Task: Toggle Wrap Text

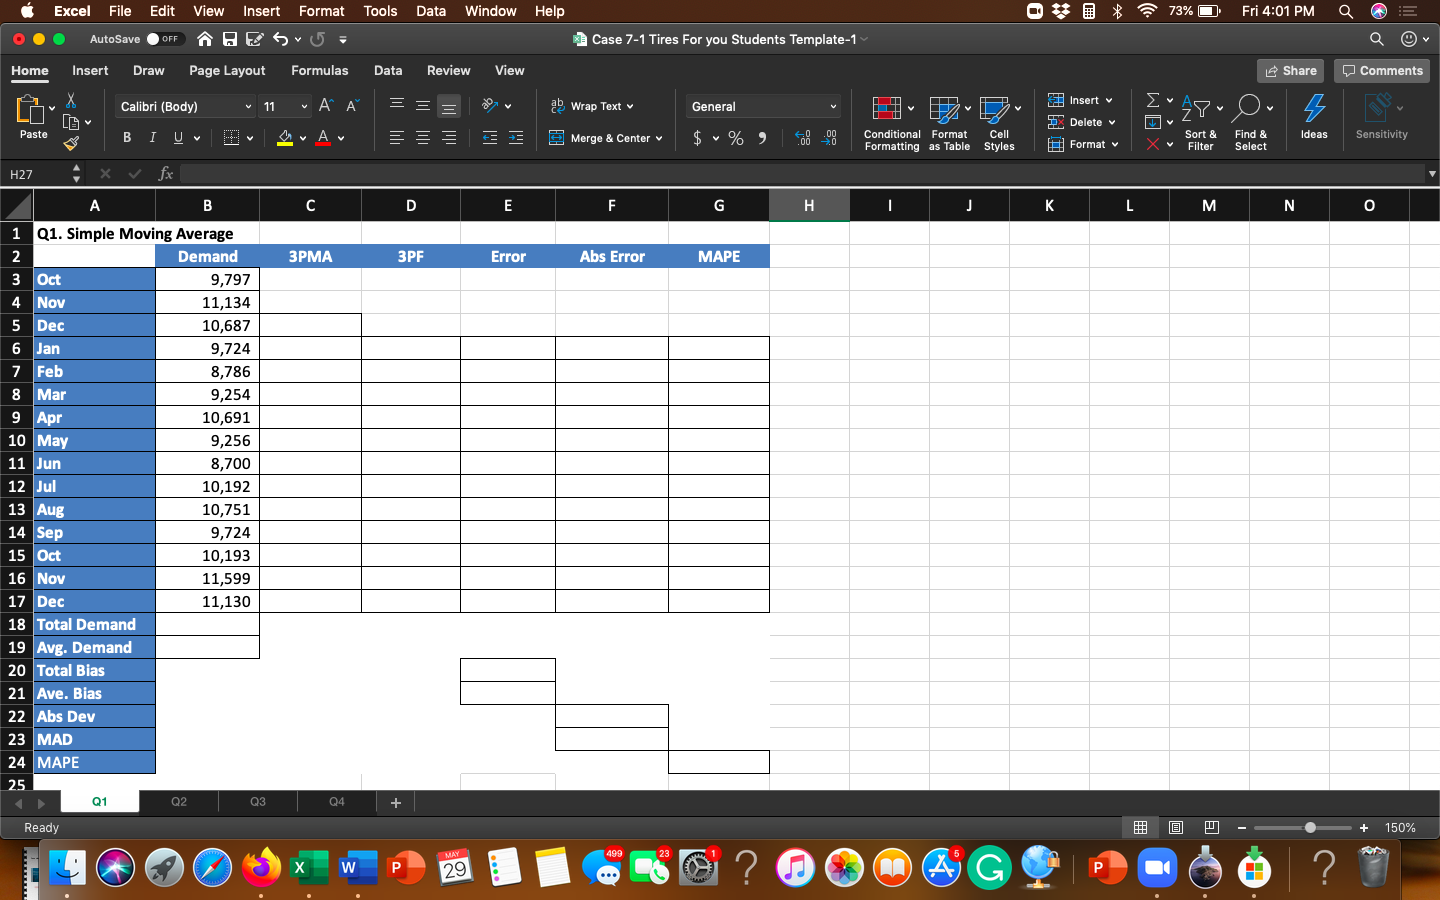Action: point(592,106)
